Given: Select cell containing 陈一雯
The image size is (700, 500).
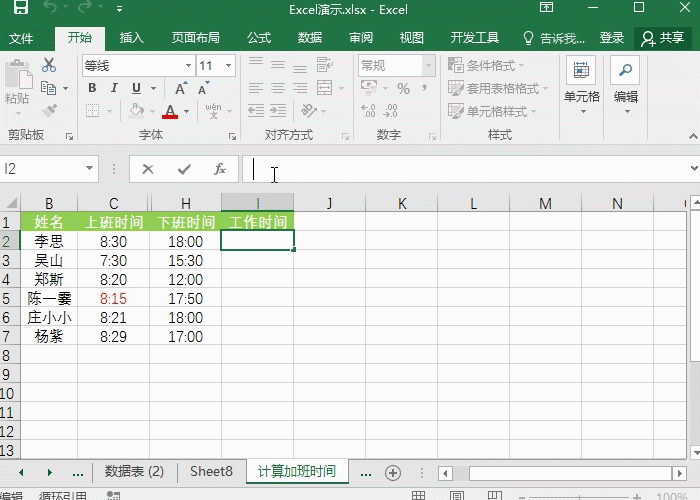Looking at the screenshot, I should click(x=49, y=298).
